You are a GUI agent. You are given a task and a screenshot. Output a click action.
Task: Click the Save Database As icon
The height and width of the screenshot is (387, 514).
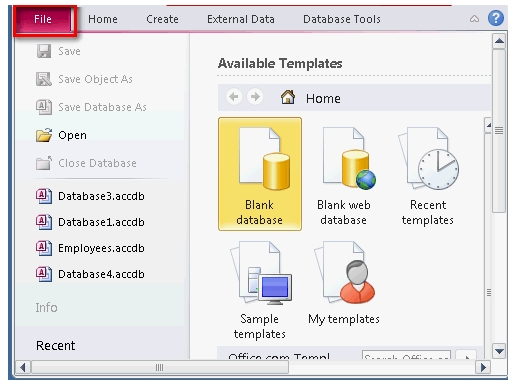pyautogui.click(x=44, y=107)
